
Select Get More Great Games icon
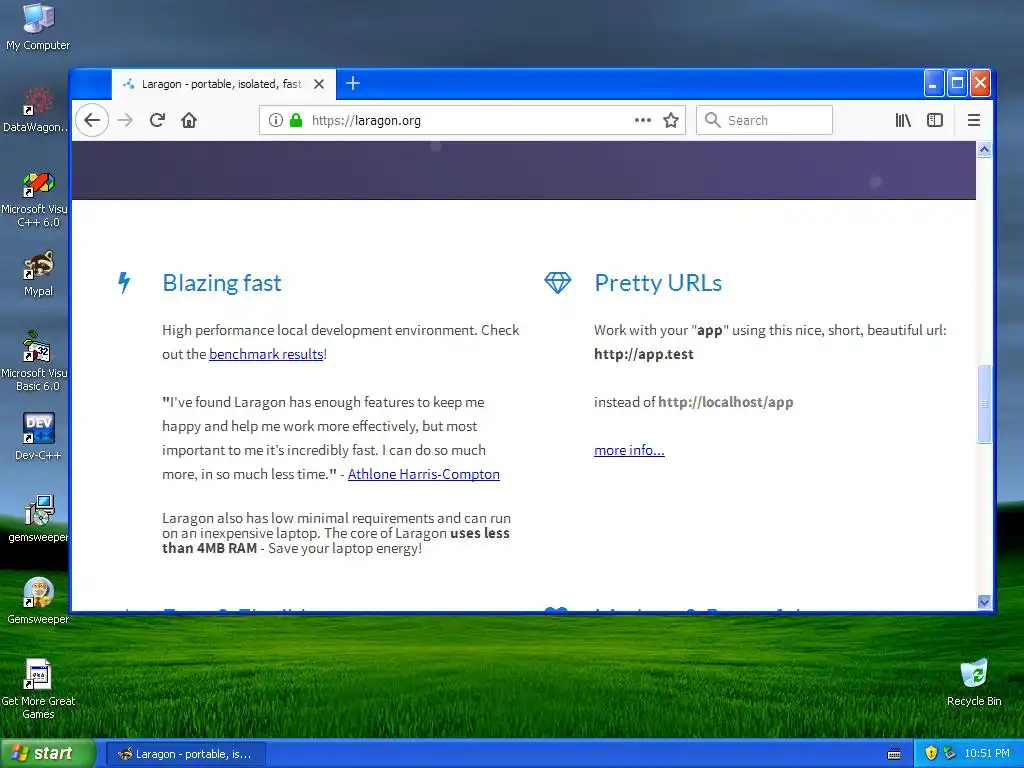(x=38, y=689)
